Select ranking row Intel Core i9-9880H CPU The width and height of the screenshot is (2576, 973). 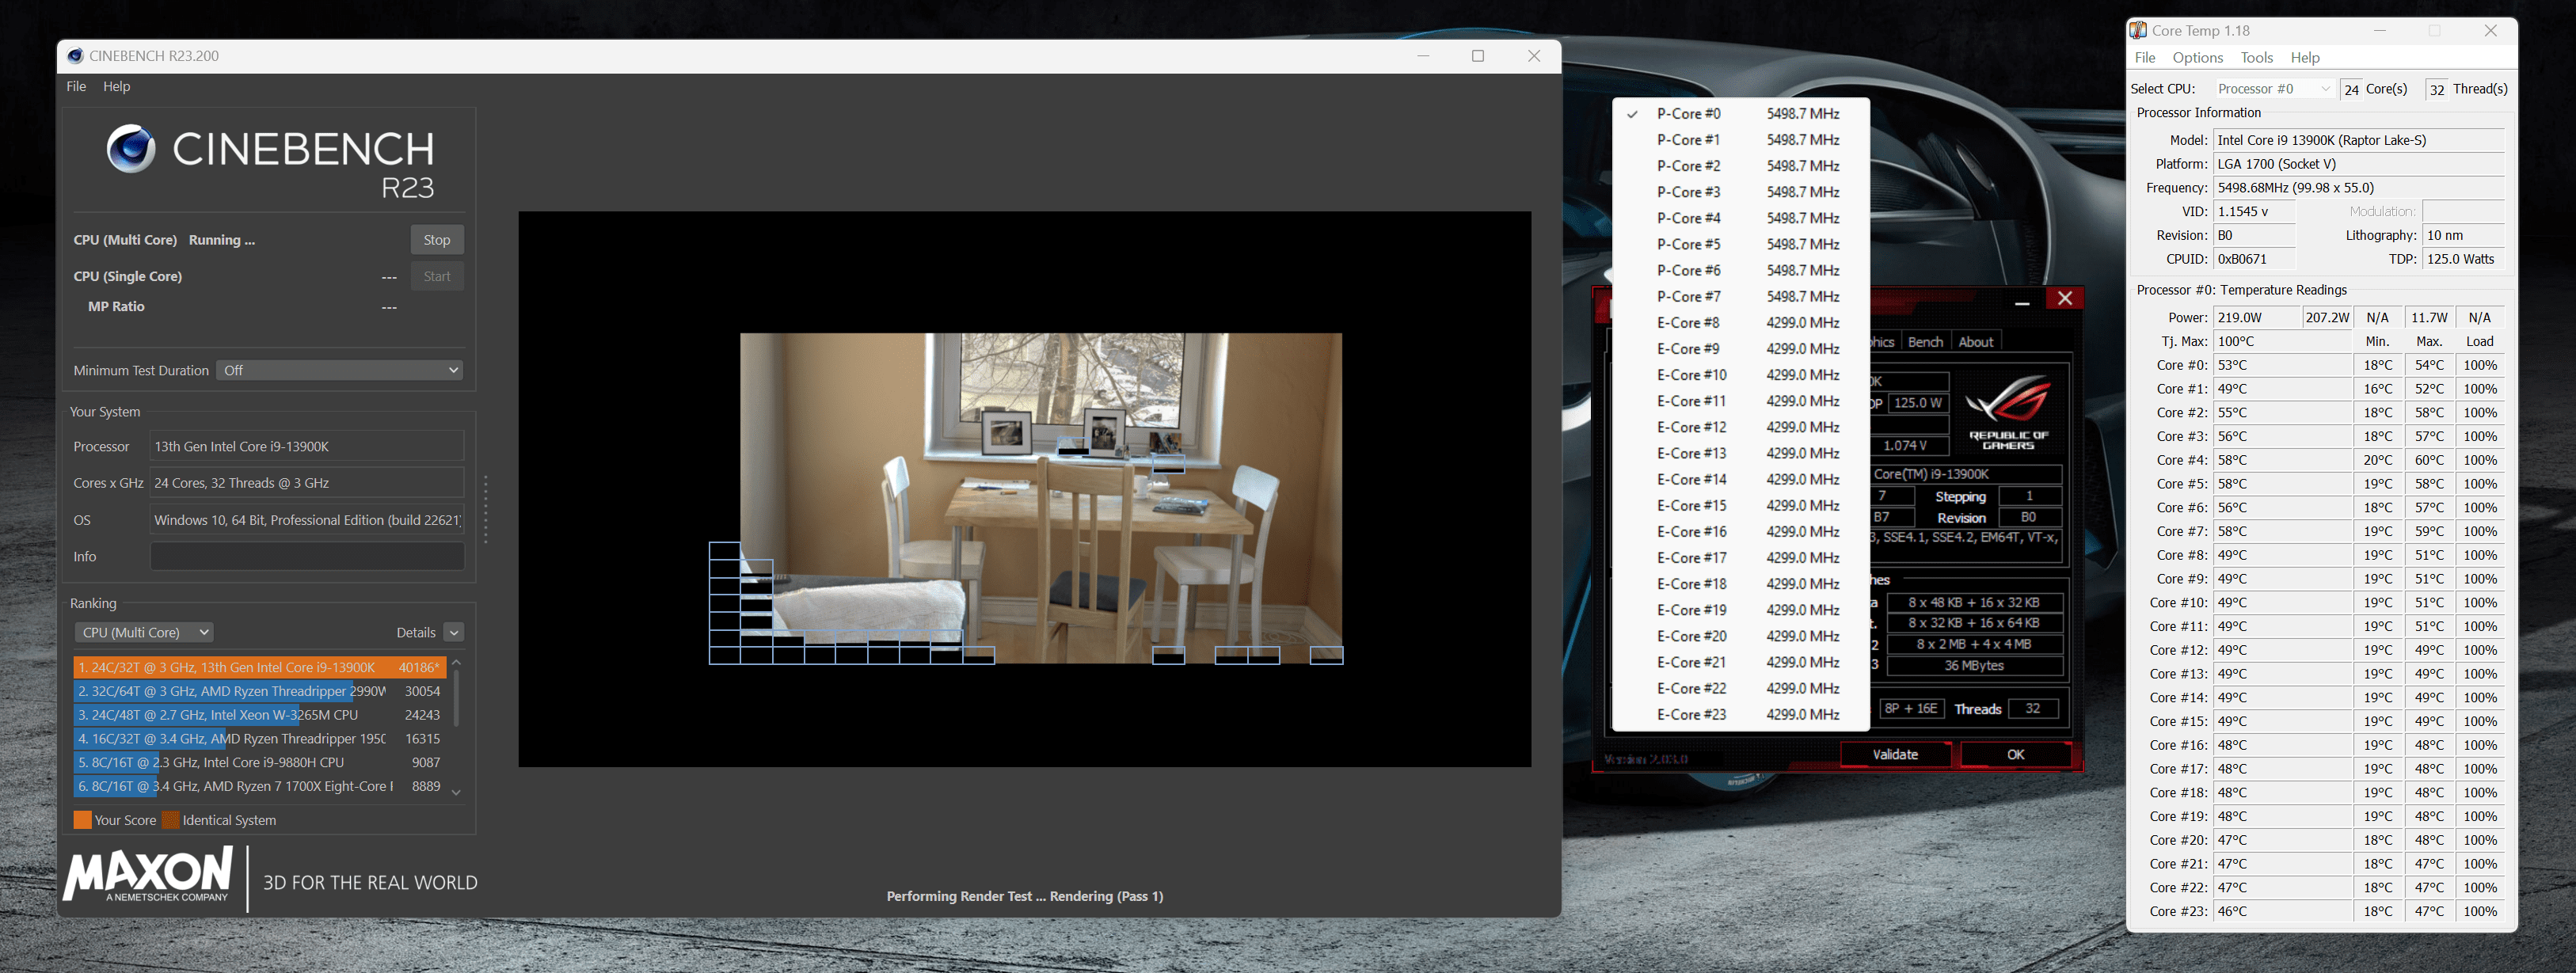click(260, 763)
